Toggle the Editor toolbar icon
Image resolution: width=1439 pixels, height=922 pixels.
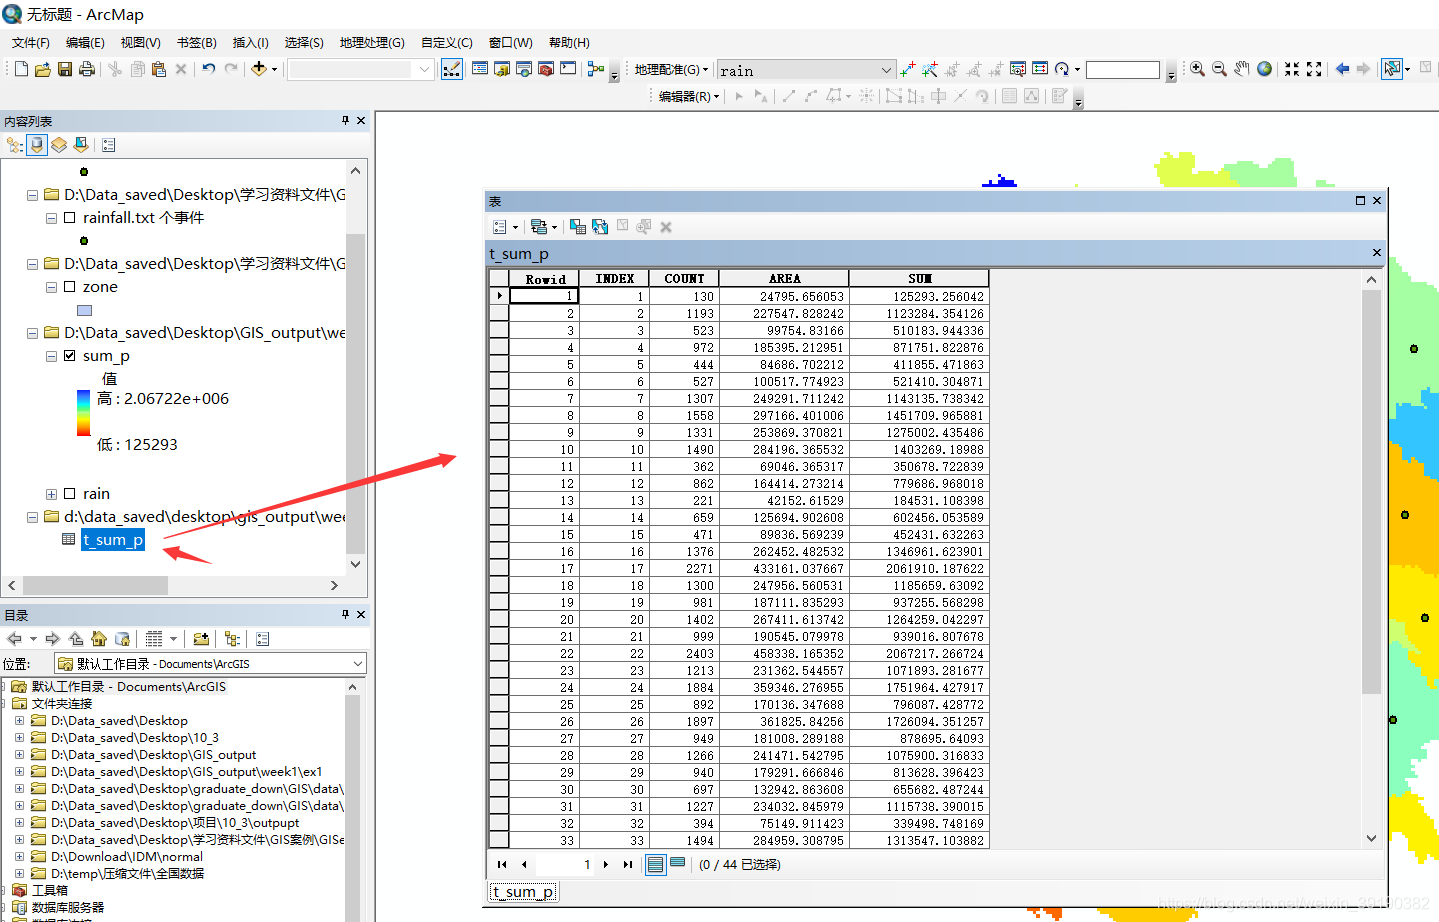click(452, 69)
